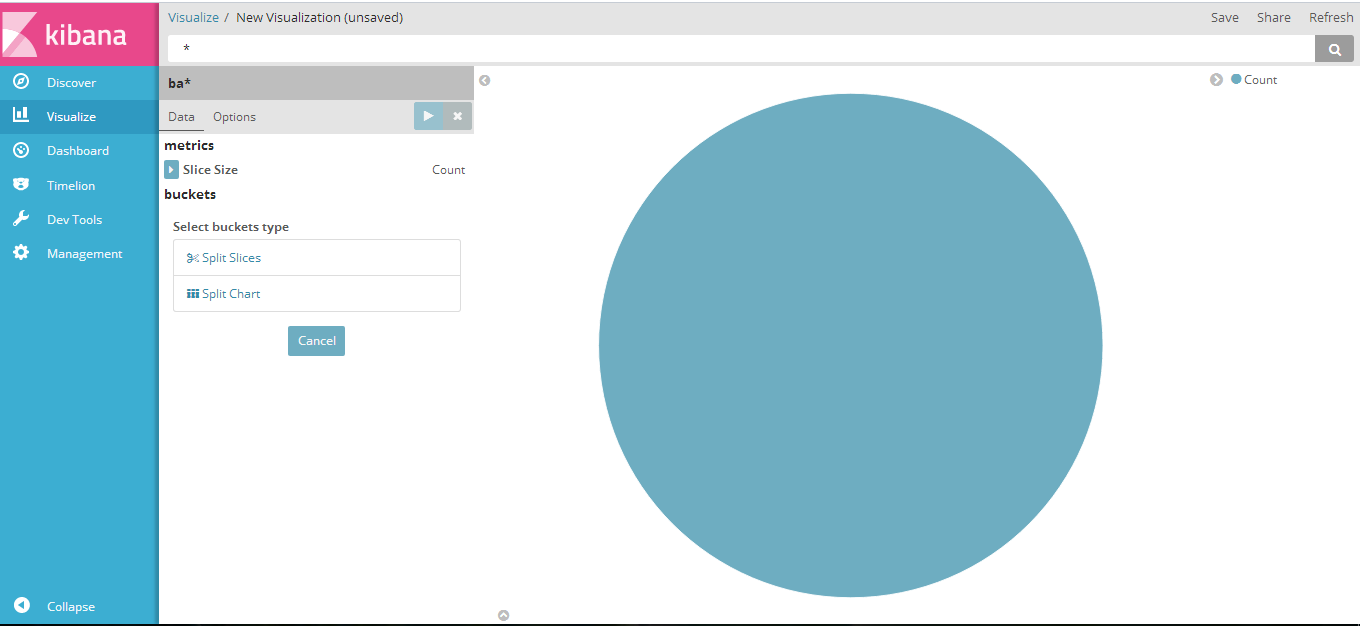Choose Split Chart bucket type
This screenshot has height=626, width=1360.
point(317,294)
